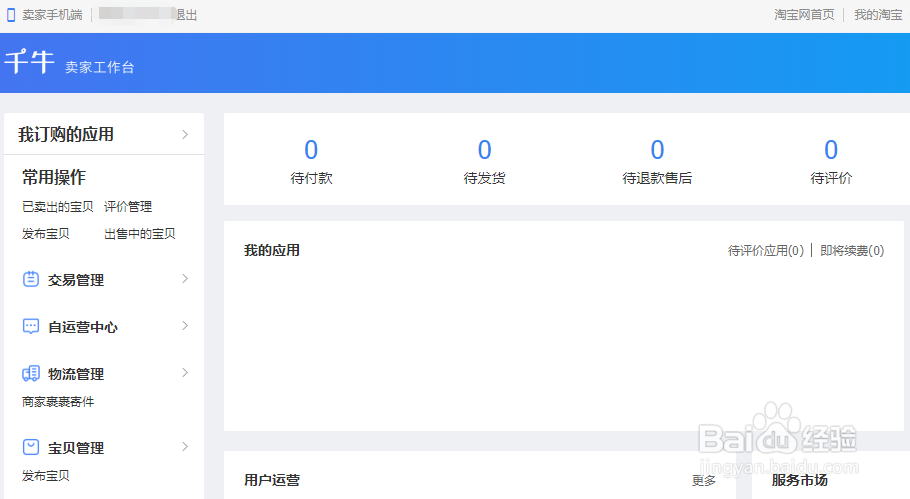Click 发布宝贝 under 宝贝管理

(46, 476)
